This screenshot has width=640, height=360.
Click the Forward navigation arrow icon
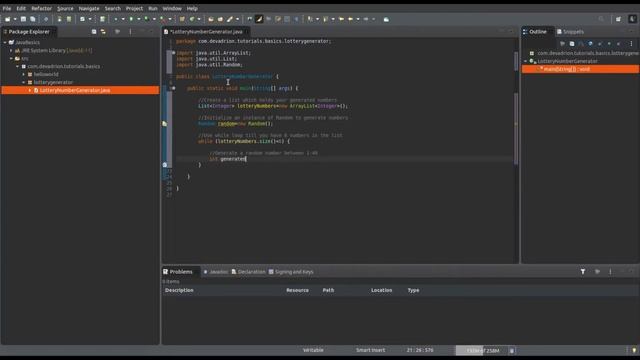(366, 19)
